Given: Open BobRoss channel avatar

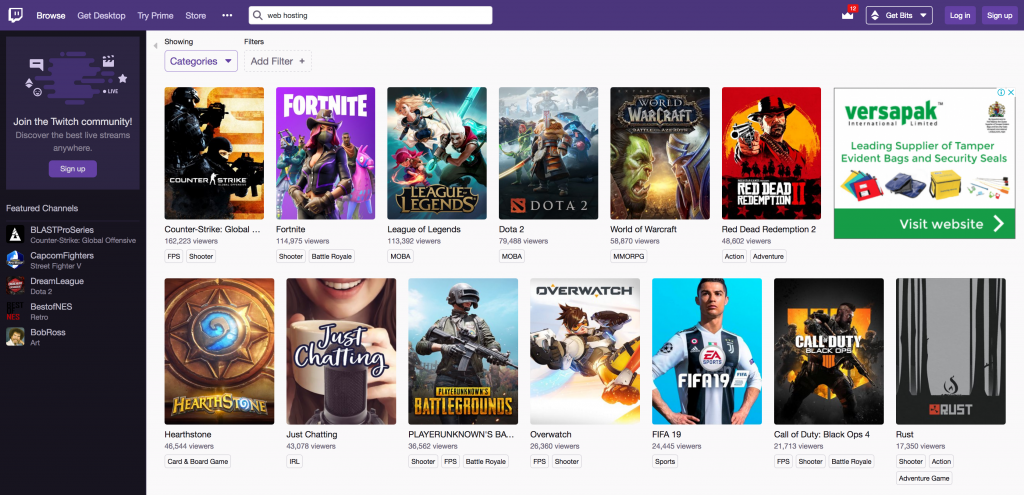Looking at the screenshot, I should coord(15,336).
